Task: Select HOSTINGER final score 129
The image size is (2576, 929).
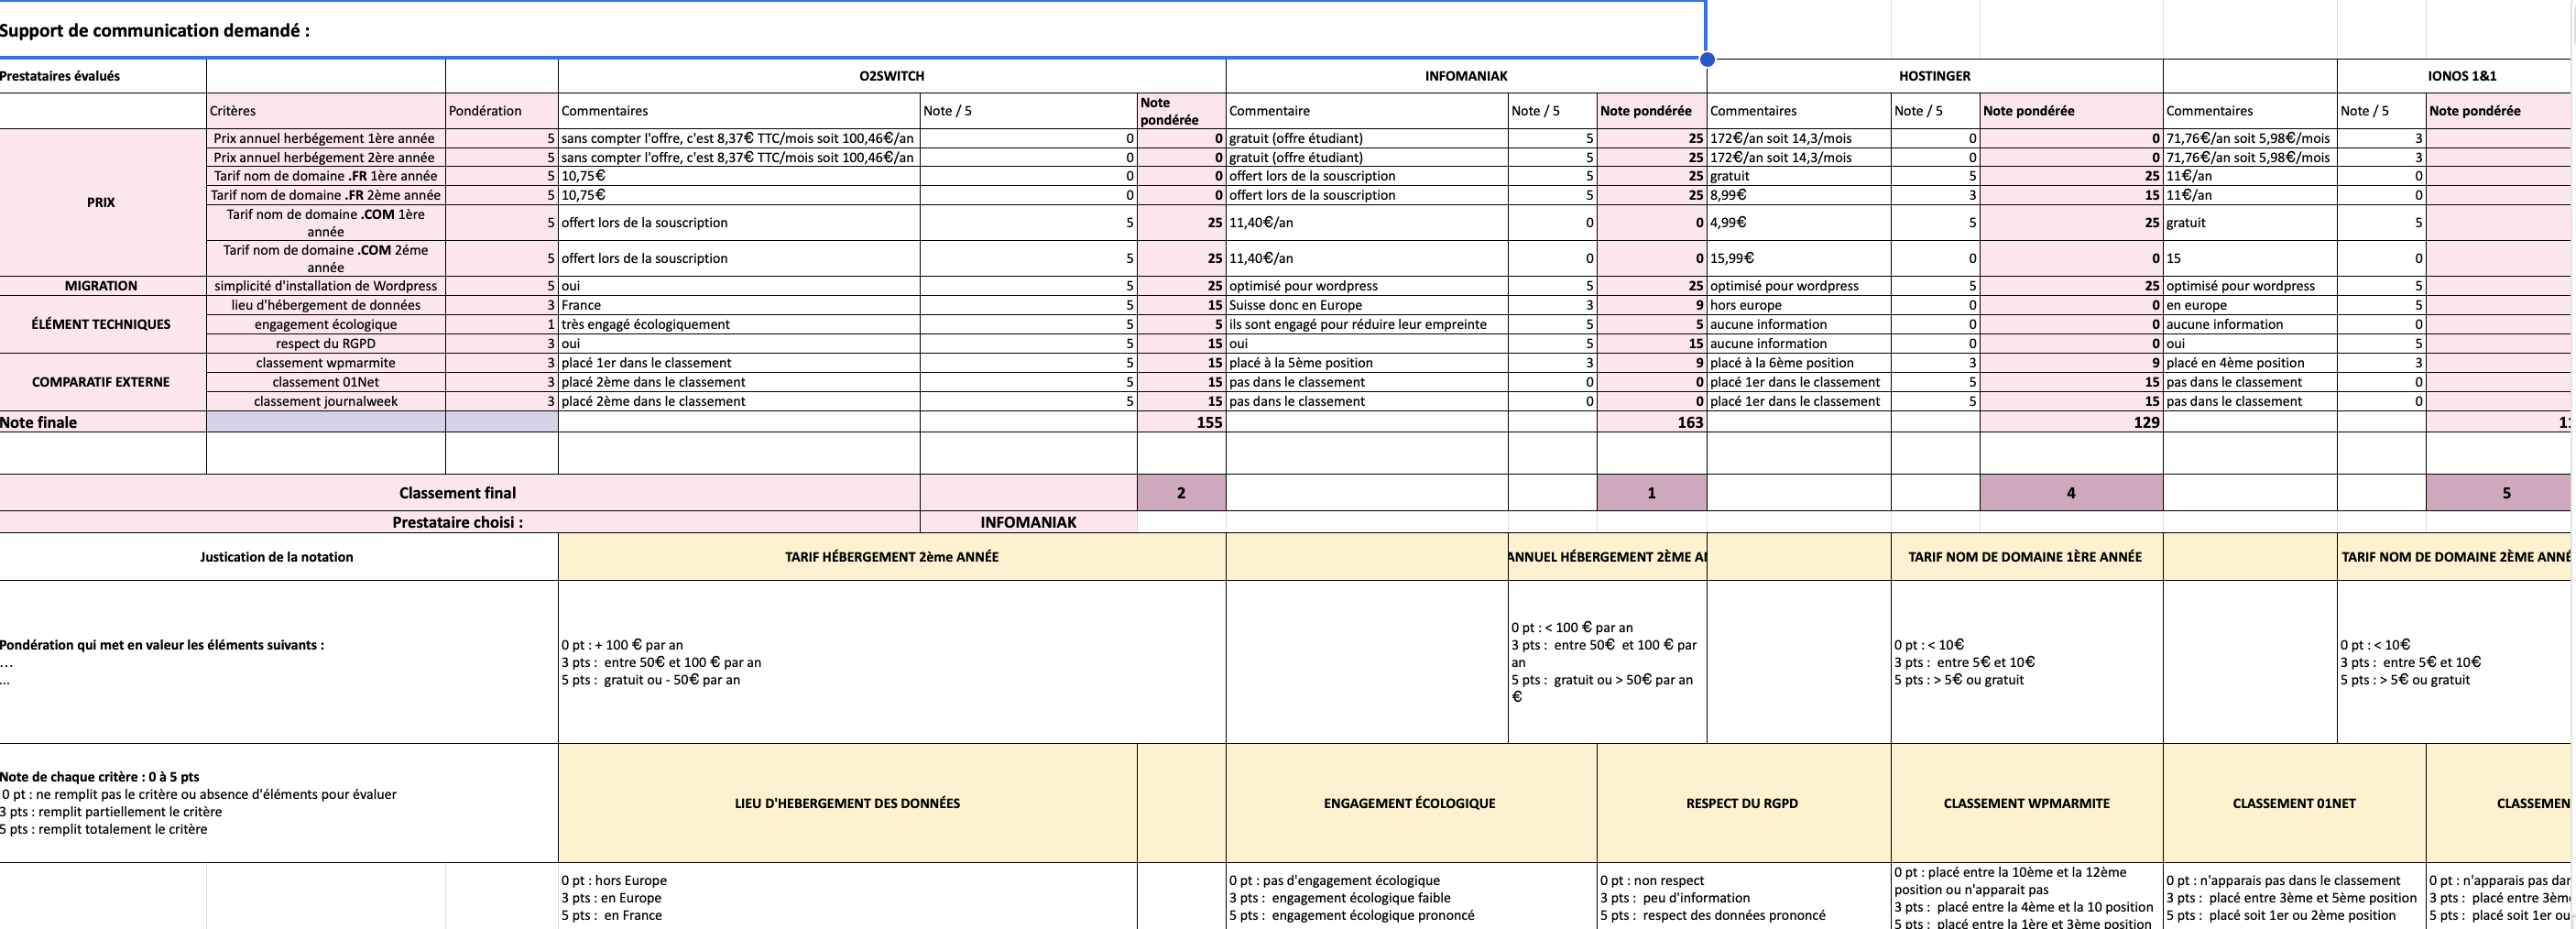Action: (2071, 422)
